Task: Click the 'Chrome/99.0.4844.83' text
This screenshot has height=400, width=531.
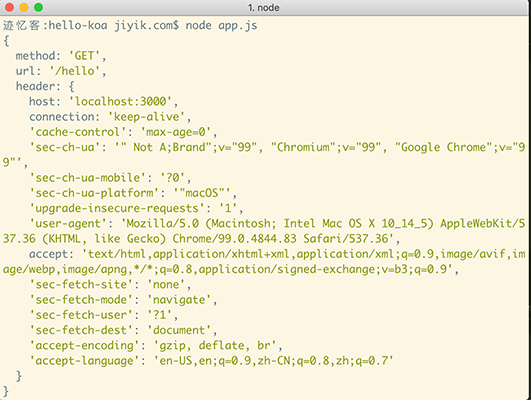Action: 234,238
